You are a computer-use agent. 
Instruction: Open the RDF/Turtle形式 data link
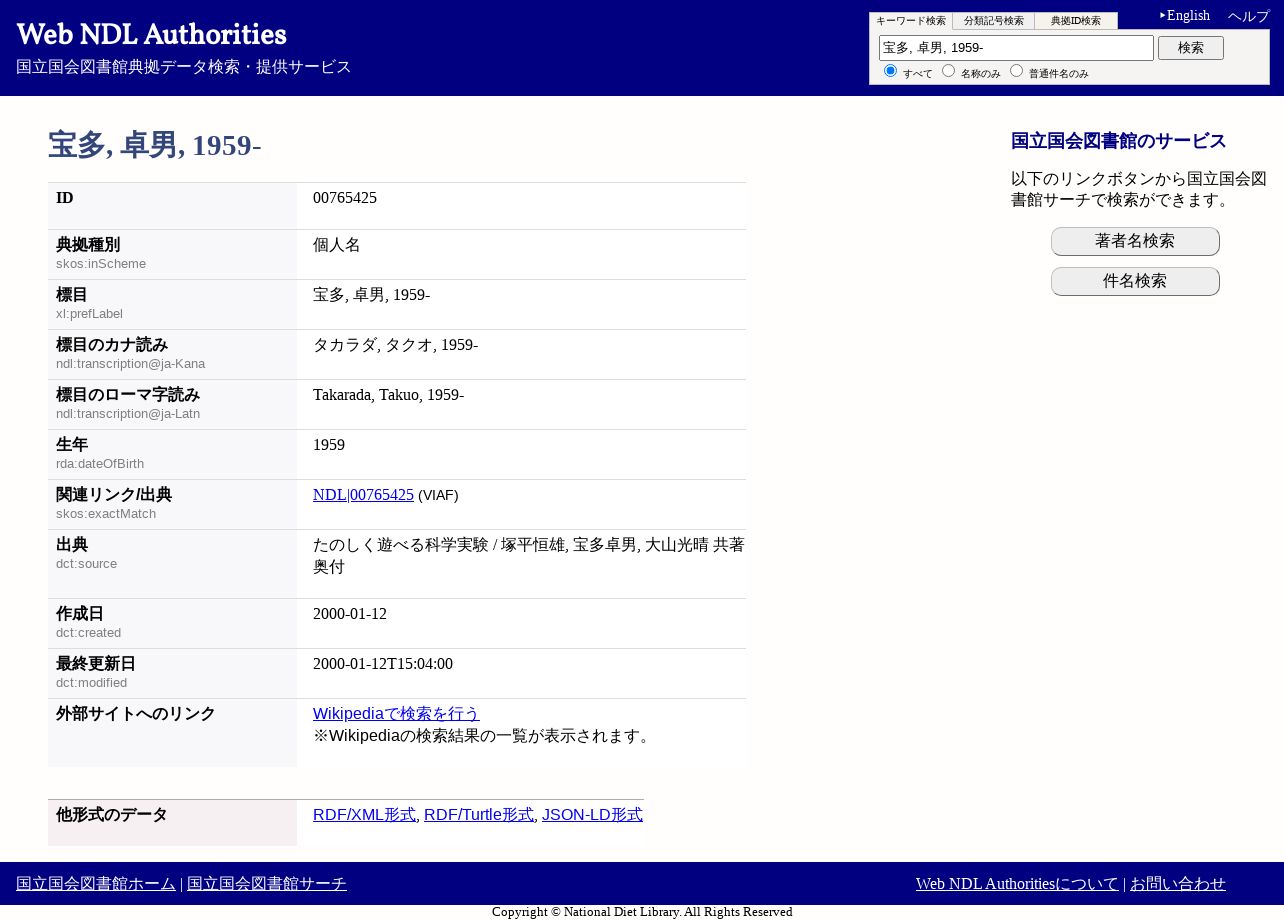[479, 815]
